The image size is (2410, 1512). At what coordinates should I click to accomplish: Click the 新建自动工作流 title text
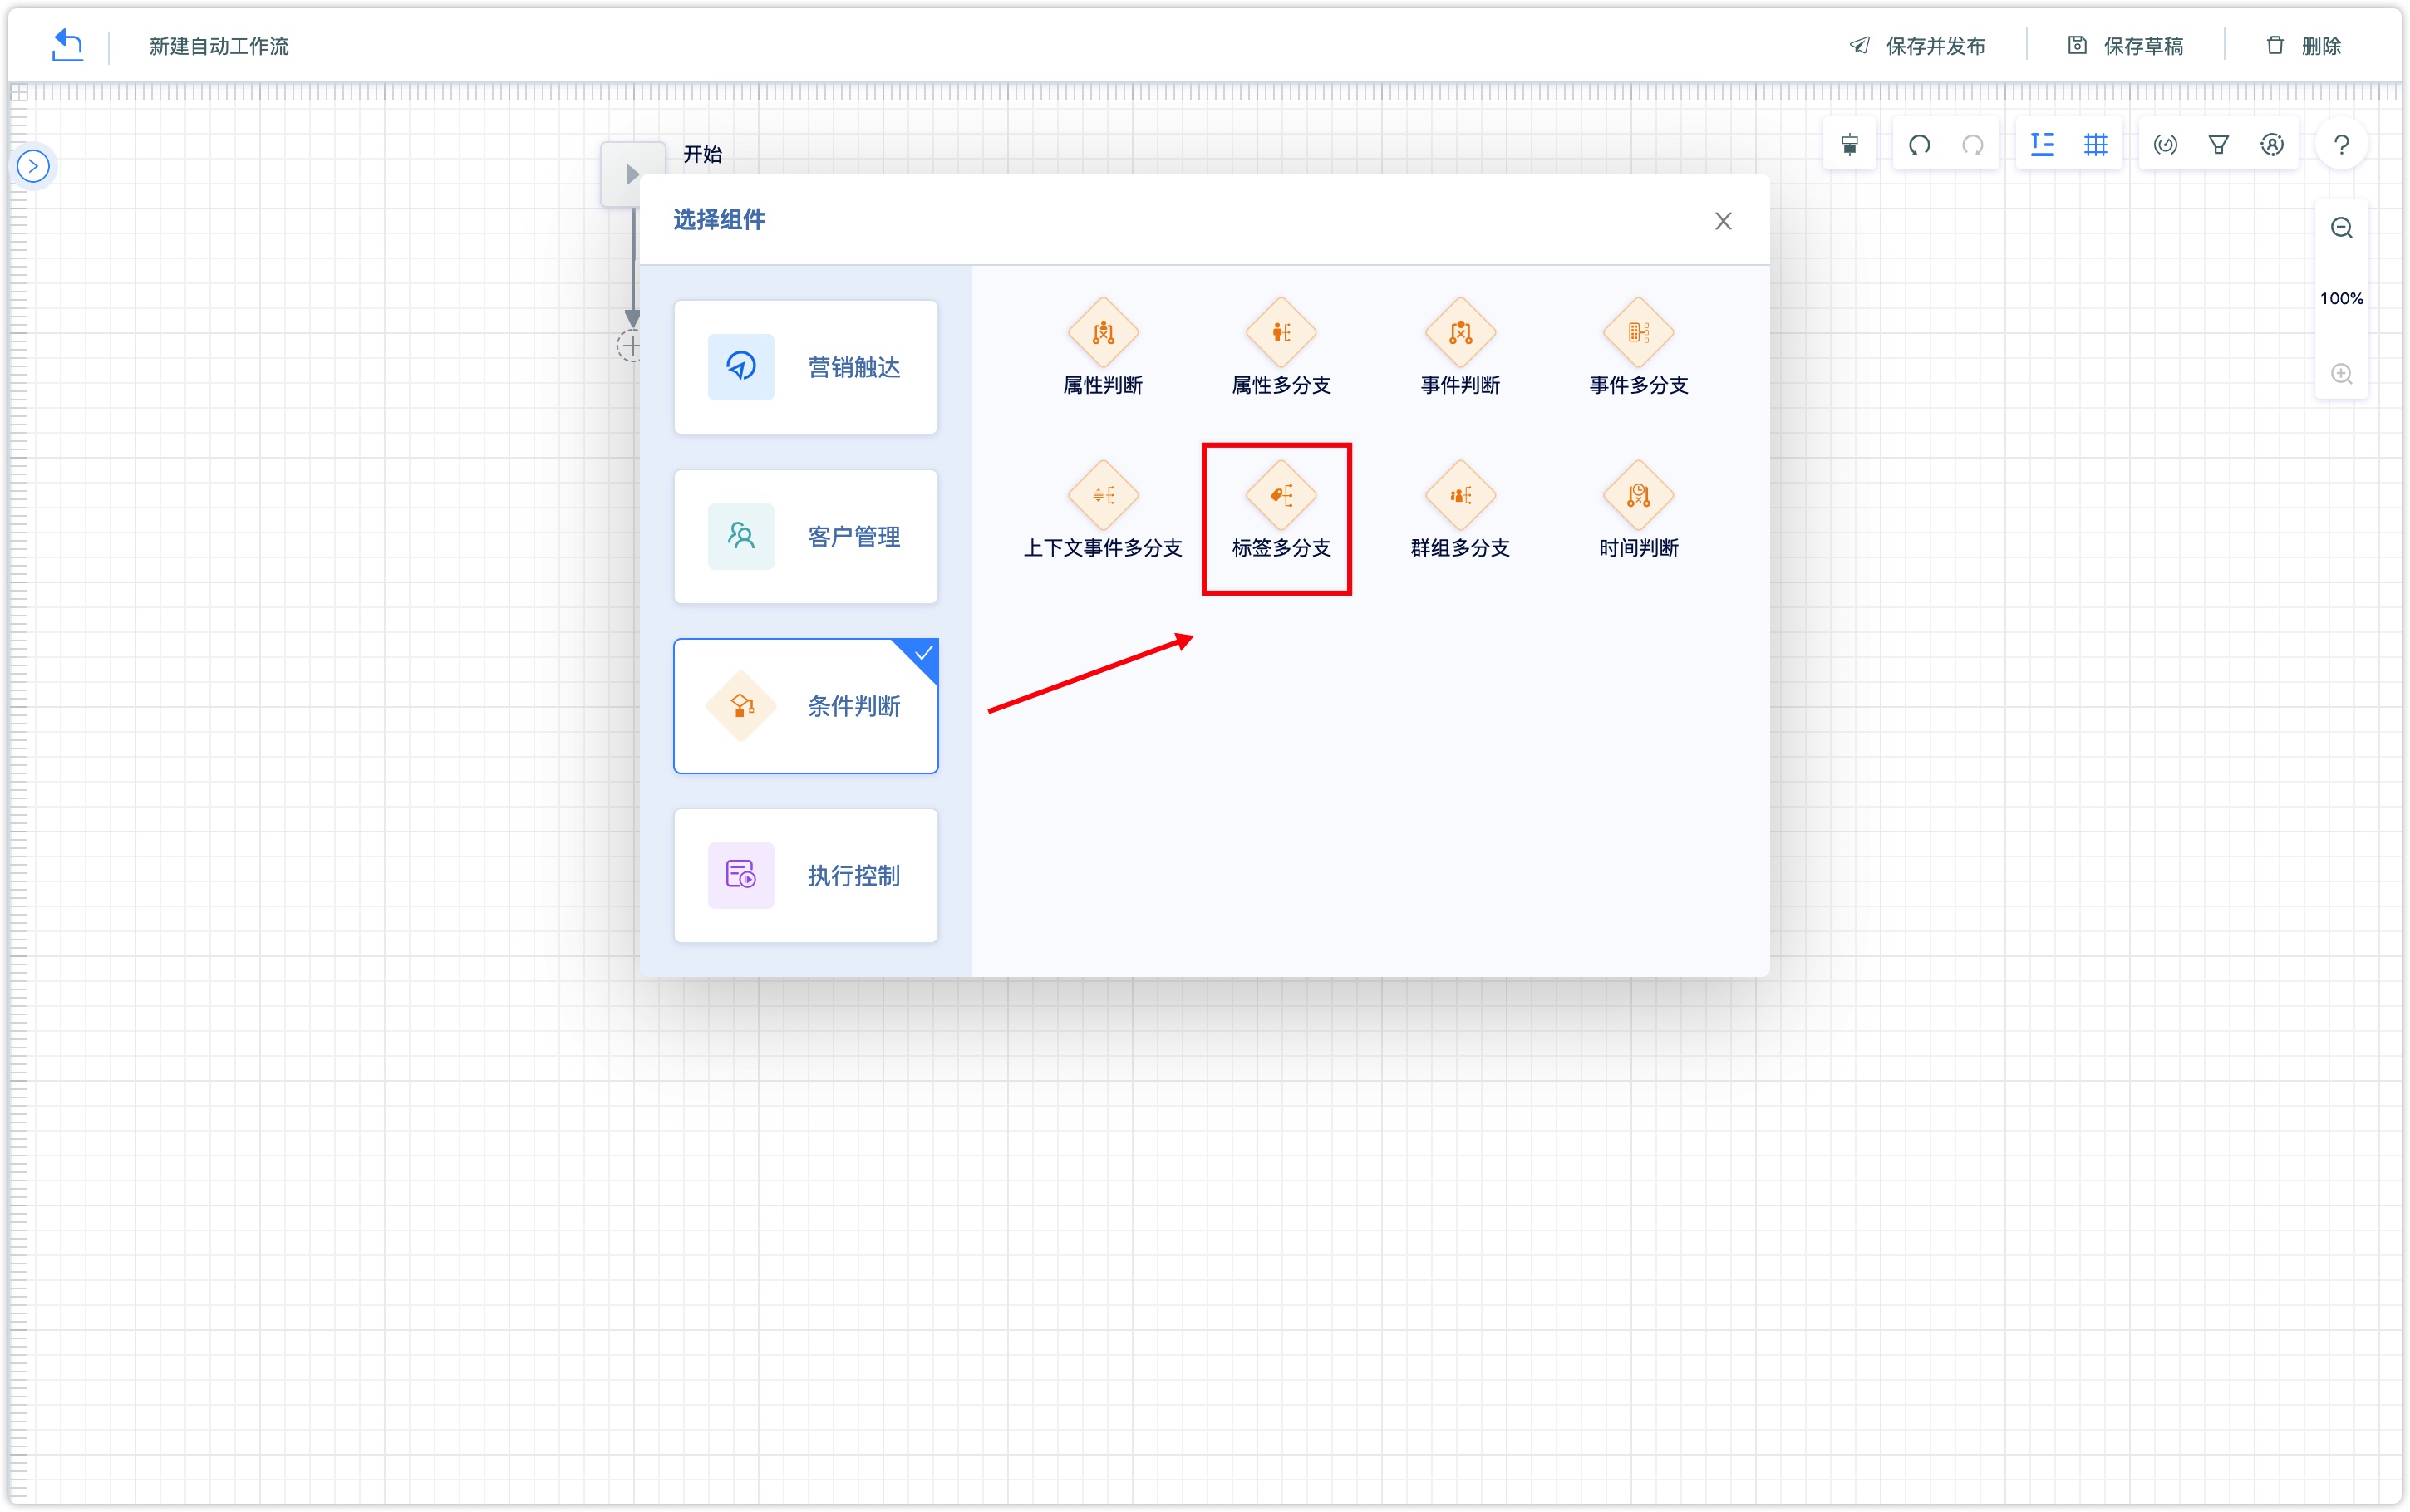pyautogui.click(x=219, y=46)
